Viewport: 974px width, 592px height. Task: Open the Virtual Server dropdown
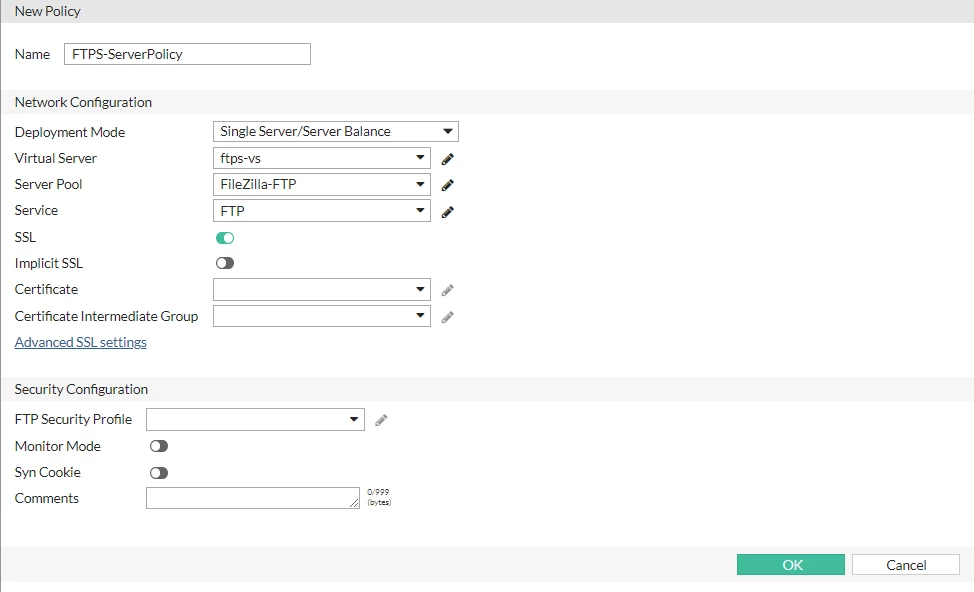pyautogui.click(x=322, y=158)
